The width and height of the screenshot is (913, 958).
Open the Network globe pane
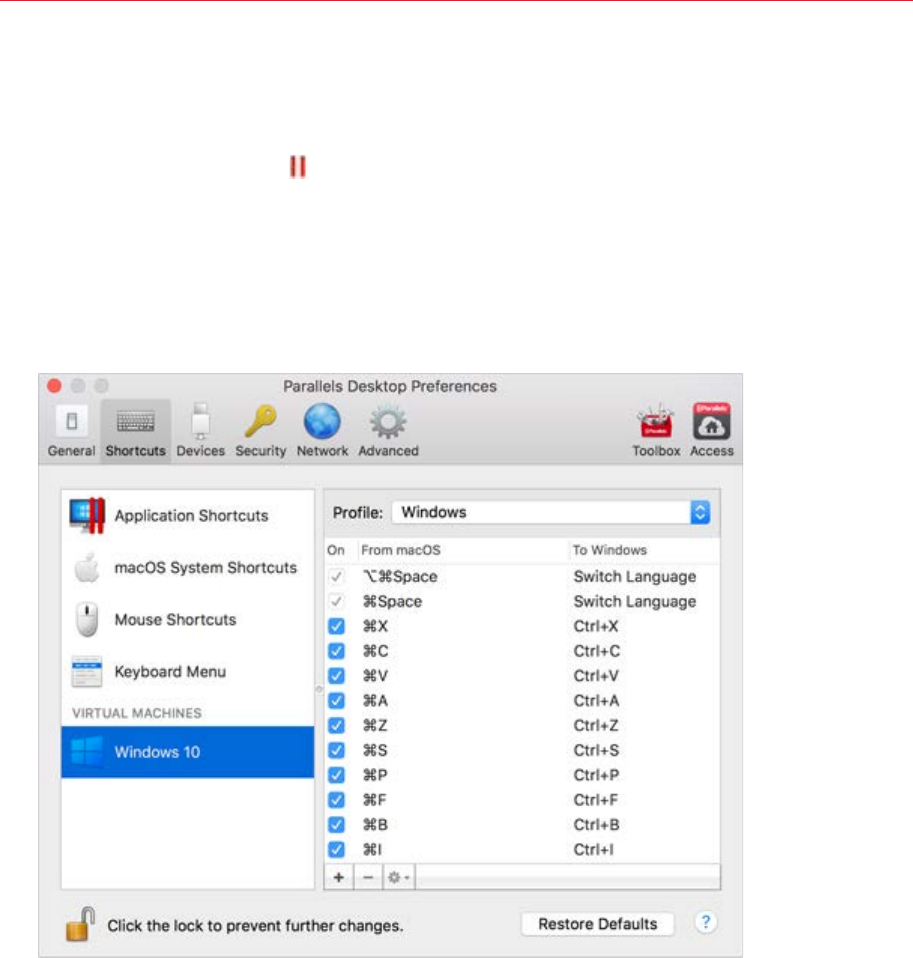322,431
